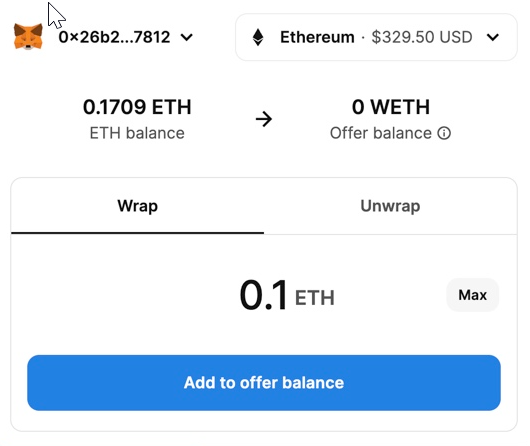The image size is (530, 446).
Task: Click the Offer balance label
Action: click(381, 133)
